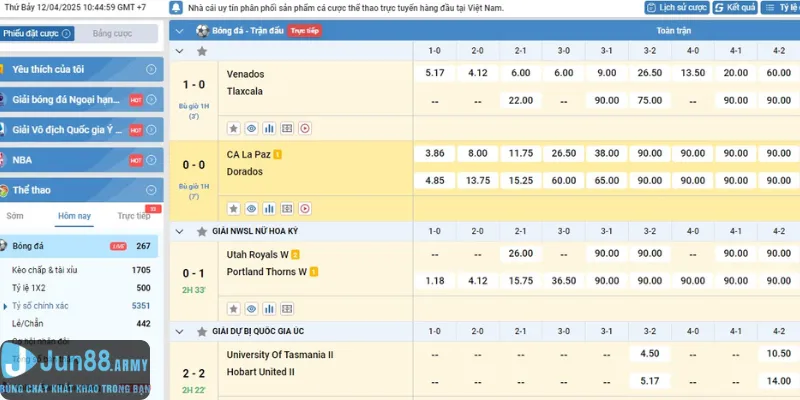Open live stream icon for Venados vs Tlaxcala
800x400 pixels.
point(305,128)
